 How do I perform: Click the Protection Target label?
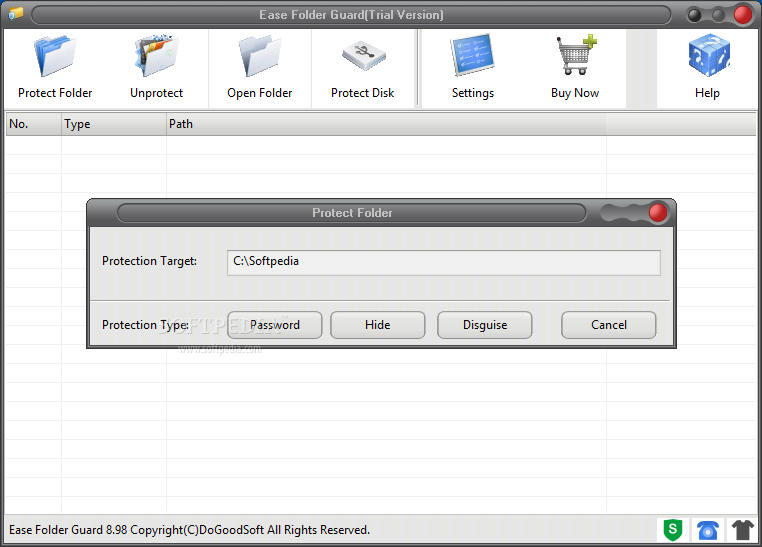(149, 261)
